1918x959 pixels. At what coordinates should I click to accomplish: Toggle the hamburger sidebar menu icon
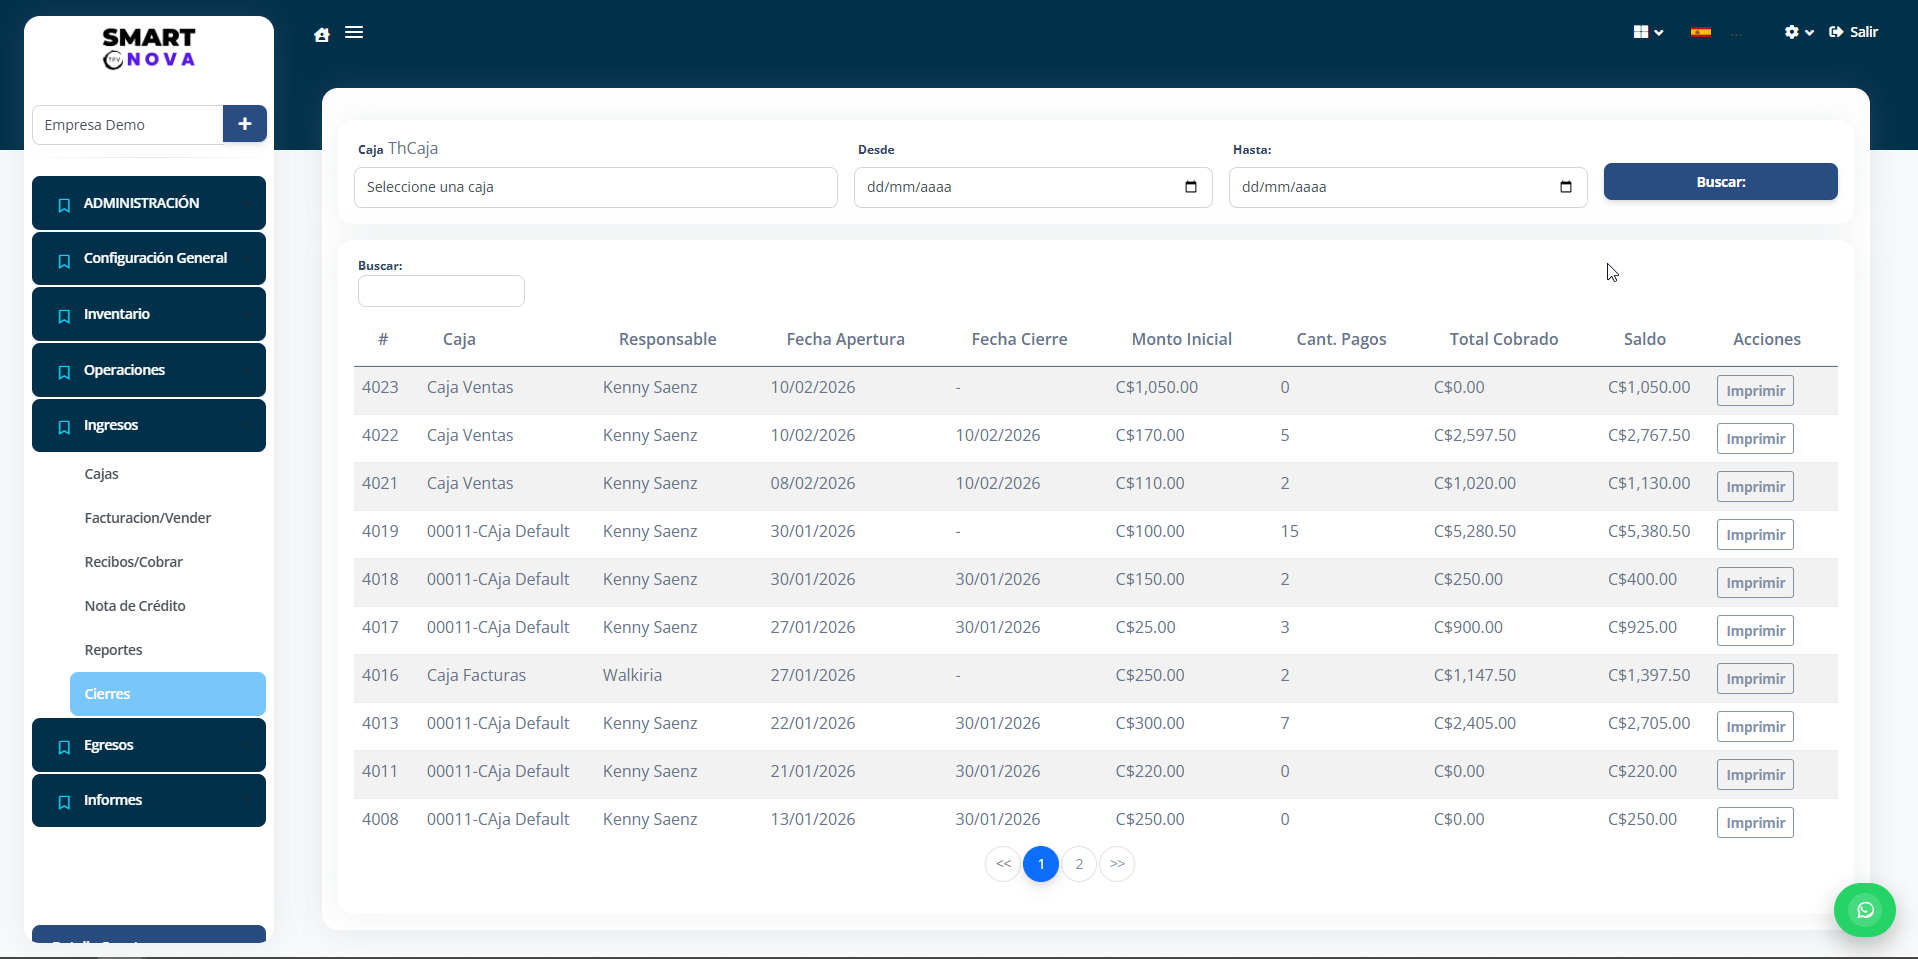point(354,32)
